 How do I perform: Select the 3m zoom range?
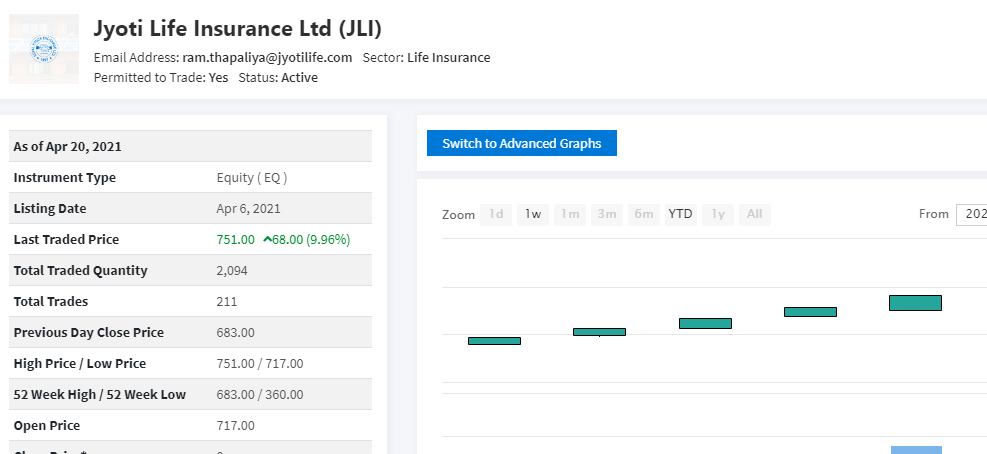click(607, 214)
